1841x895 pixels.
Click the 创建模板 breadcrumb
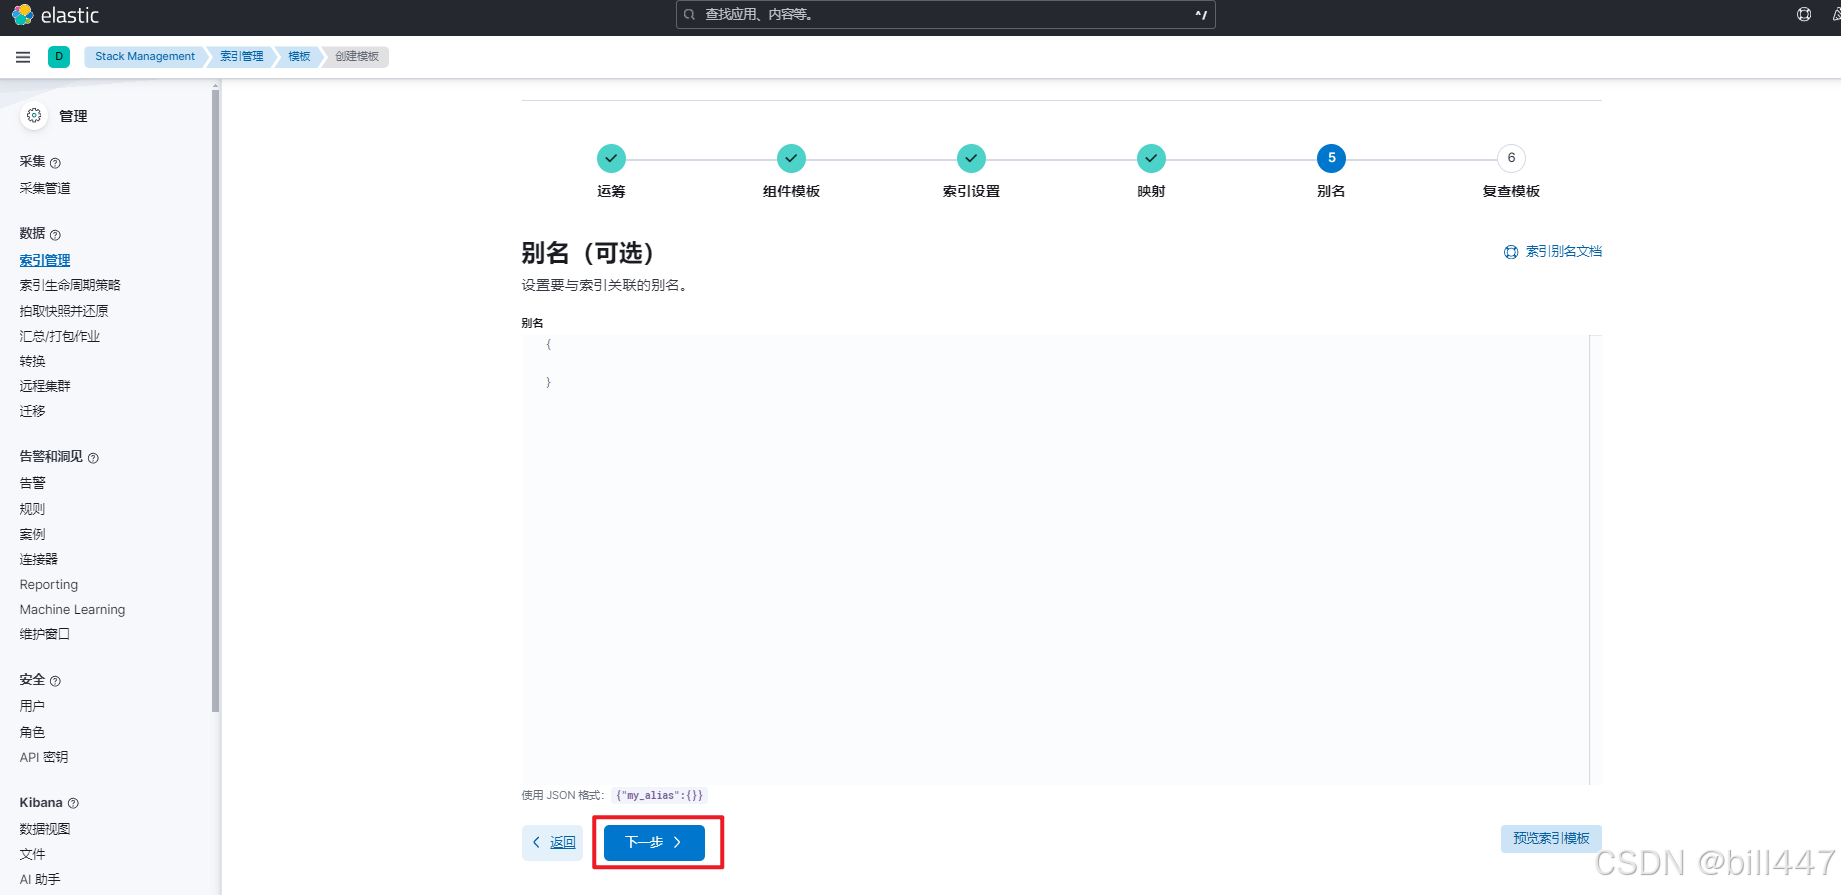click(x=357, y=57)
